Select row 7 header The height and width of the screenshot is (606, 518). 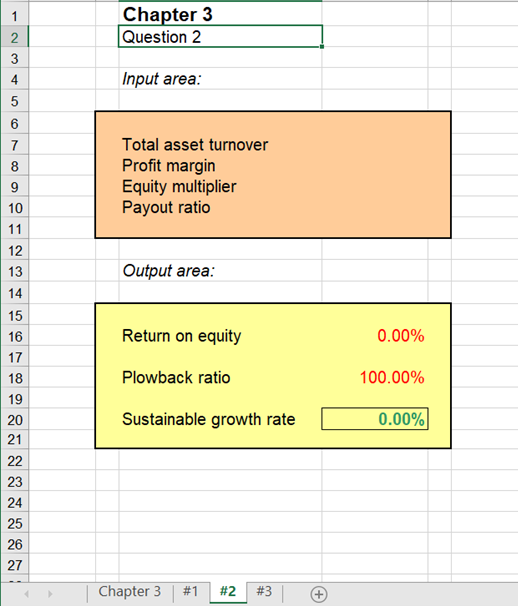tap(14, 145)
